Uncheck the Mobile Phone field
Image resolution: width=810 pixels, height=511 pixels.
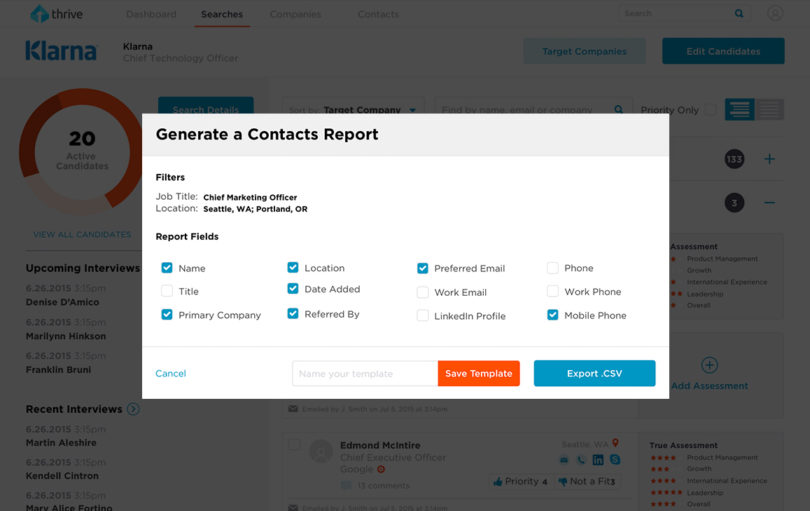(x=553, y=315)
